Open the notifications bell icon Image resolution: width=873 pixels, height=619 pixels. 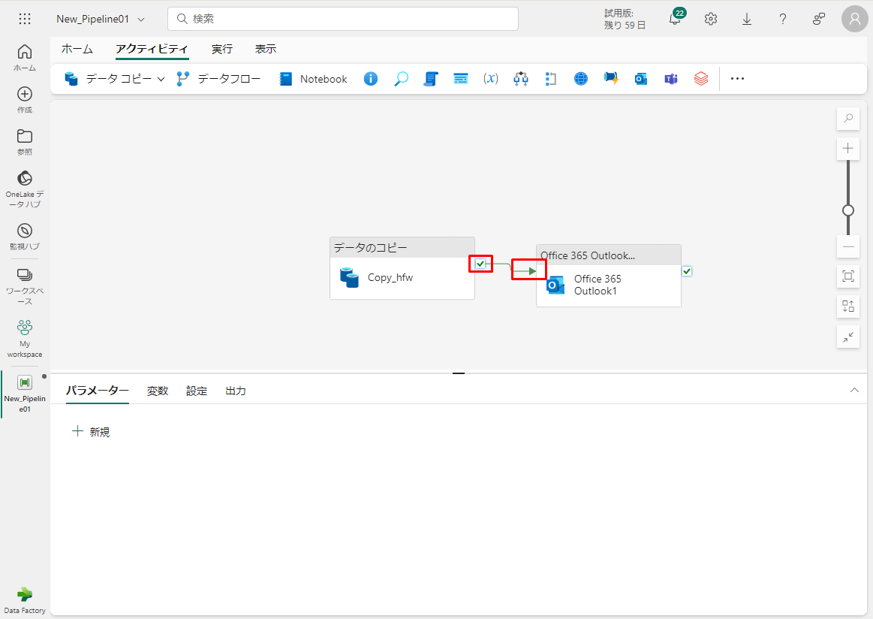click(x=675, y=19)
